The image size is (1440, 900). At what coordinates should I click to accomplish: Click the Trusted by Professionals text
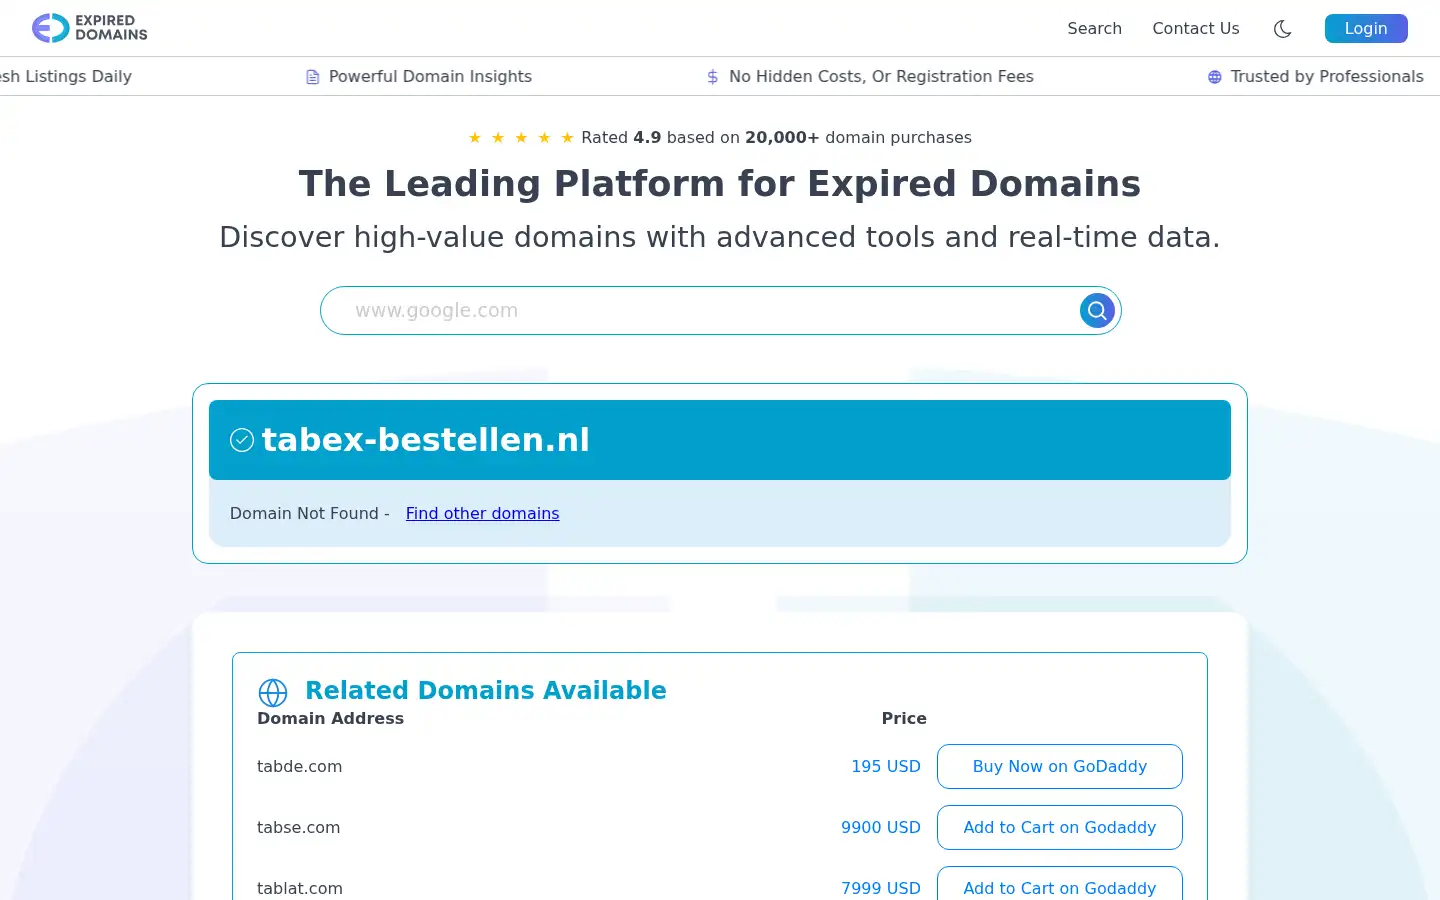[x=1327, y=77]
